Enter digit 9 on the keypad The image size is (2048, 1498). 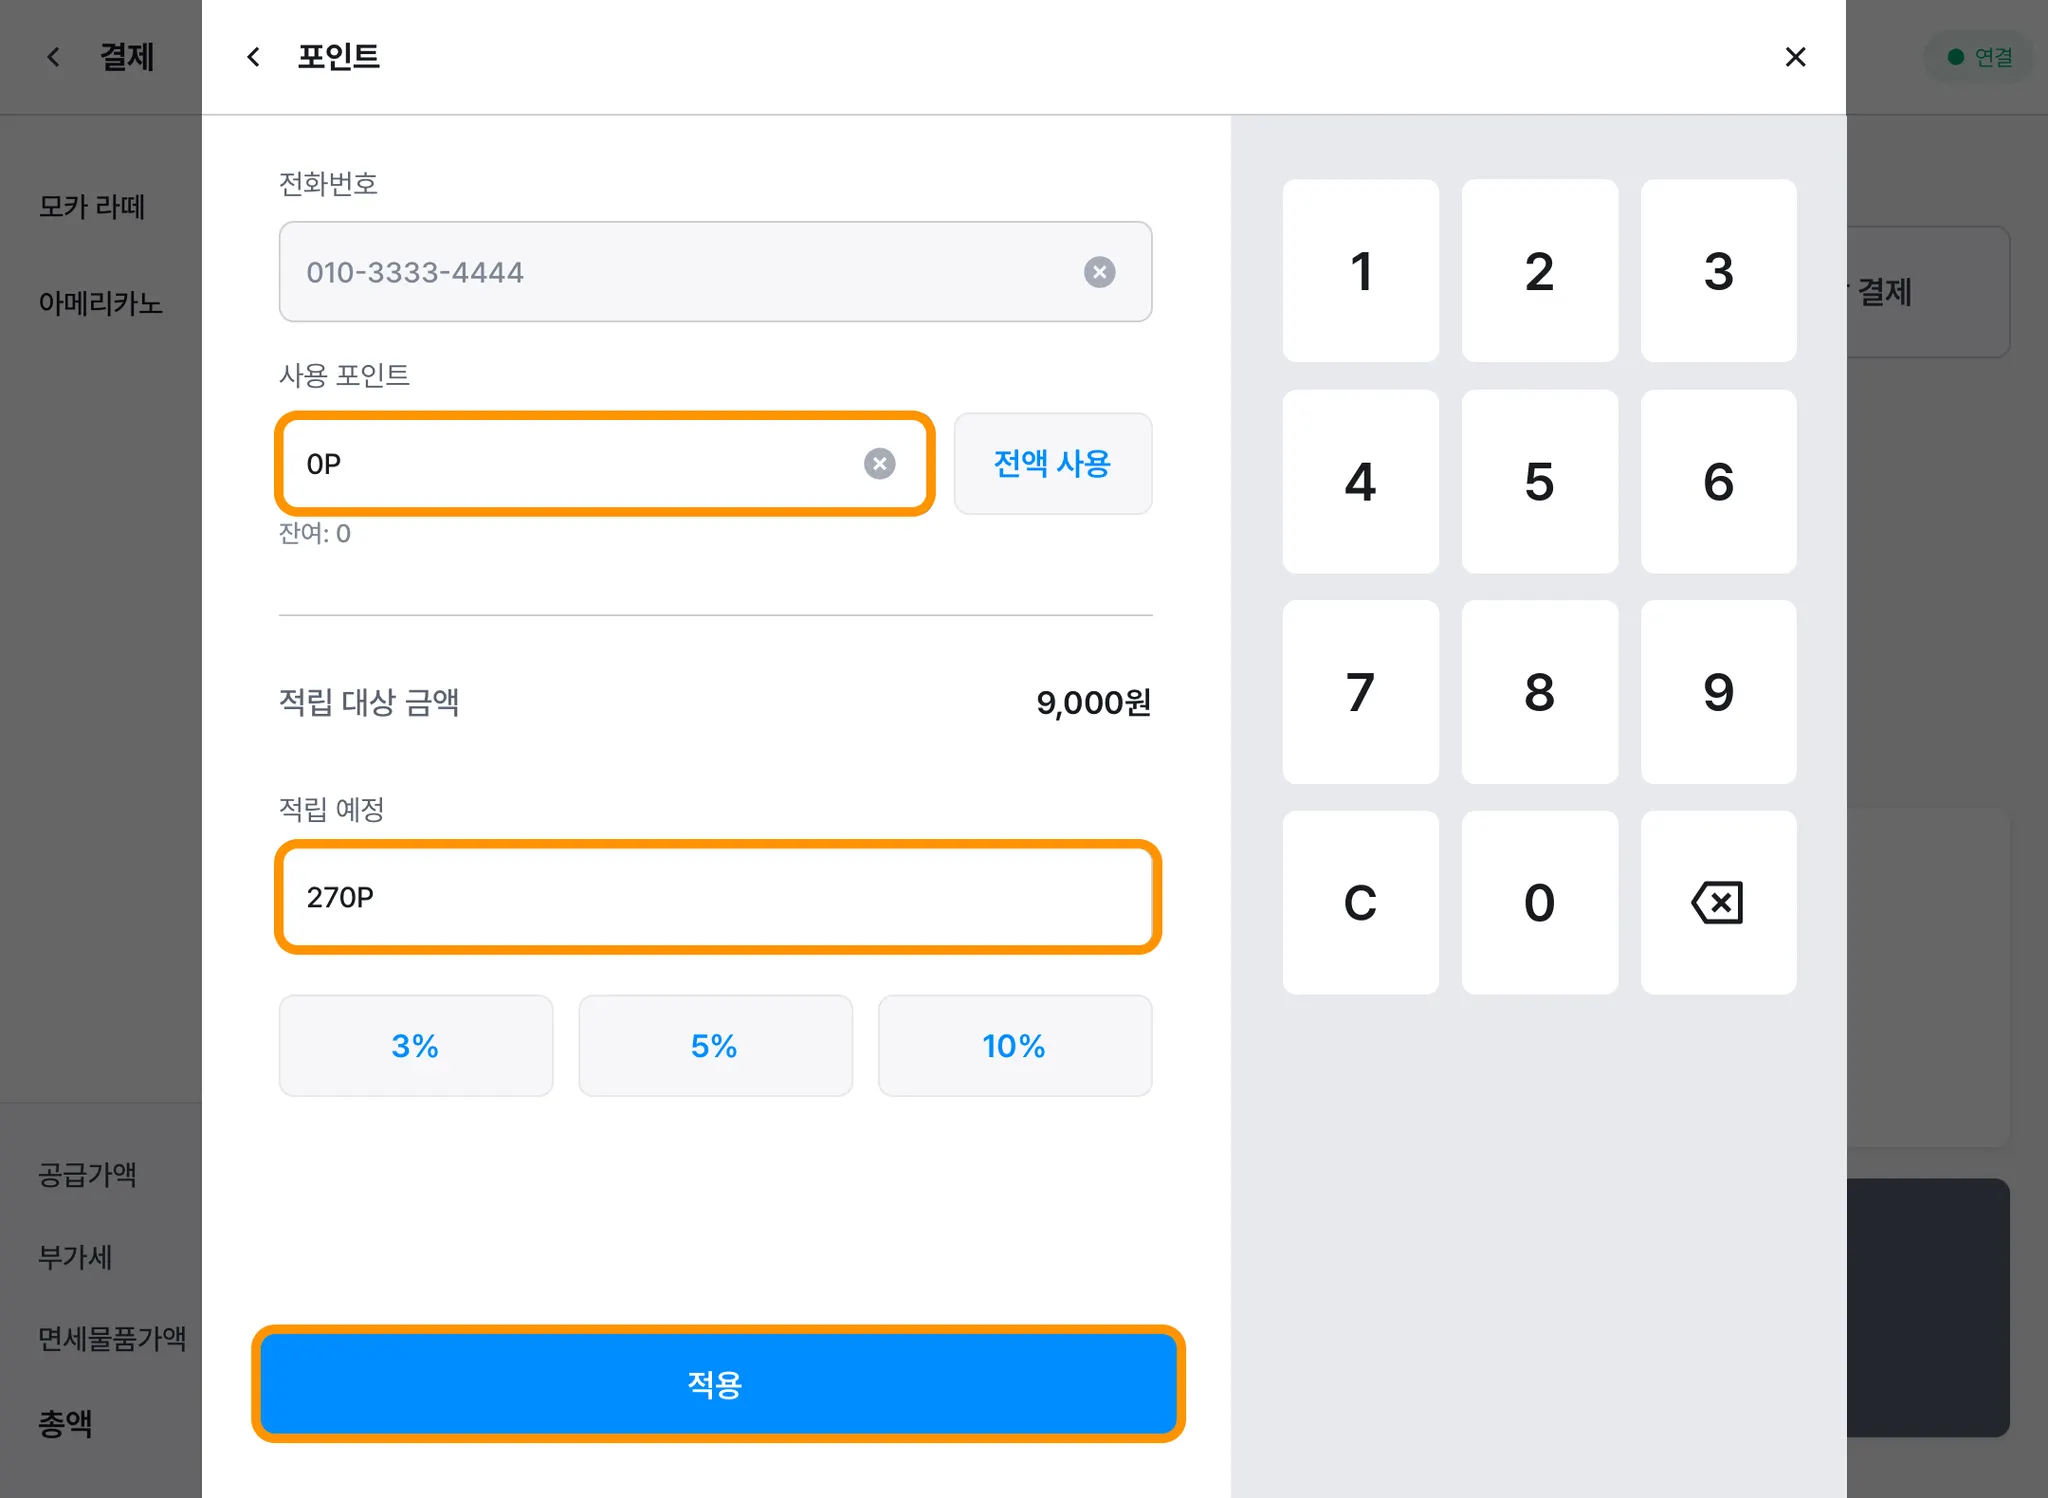pos(1718,692)
